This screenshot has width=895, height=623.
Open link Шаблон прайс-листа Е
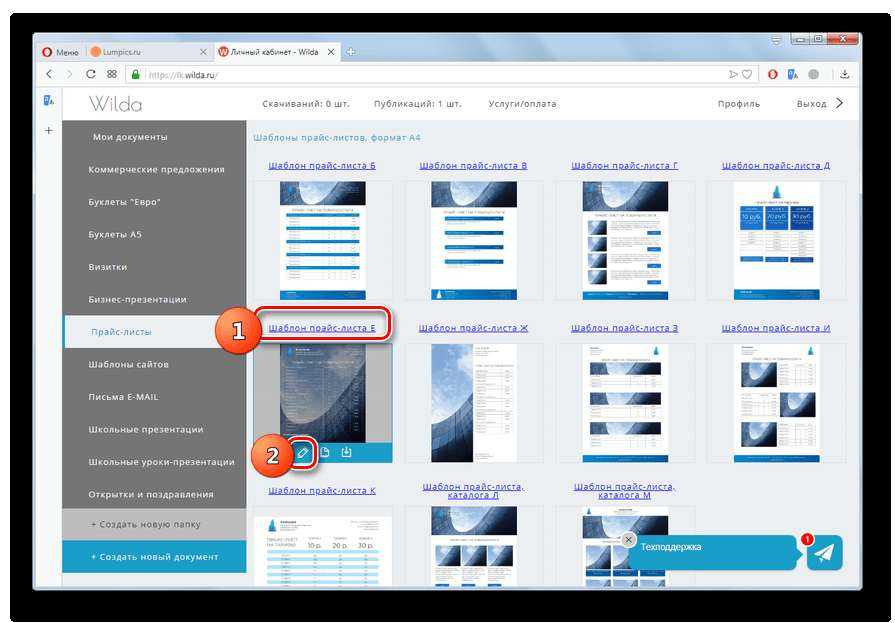[x=322, y=328]
